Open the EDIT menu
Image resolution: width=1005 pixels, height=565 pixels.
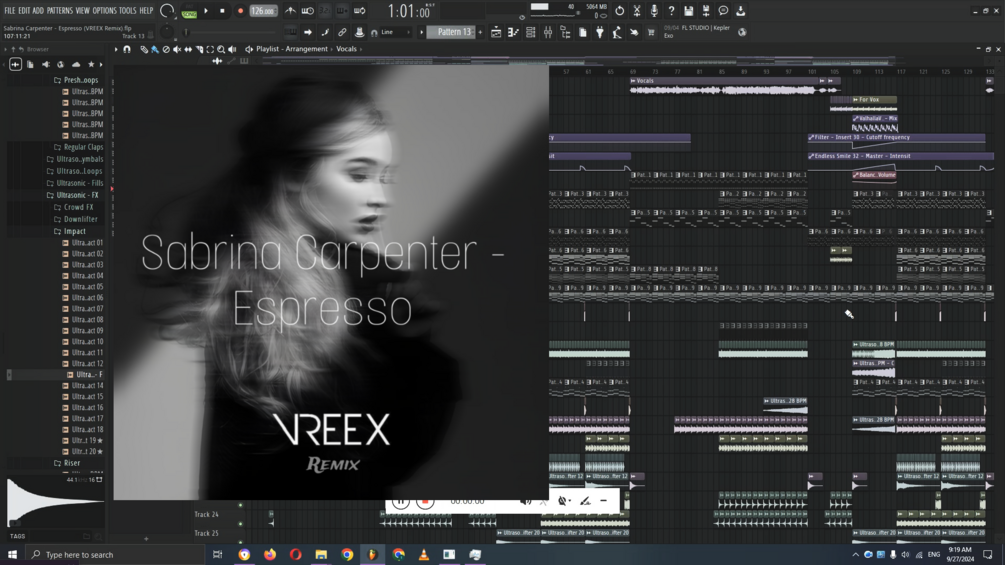click(x=24, y=10)
